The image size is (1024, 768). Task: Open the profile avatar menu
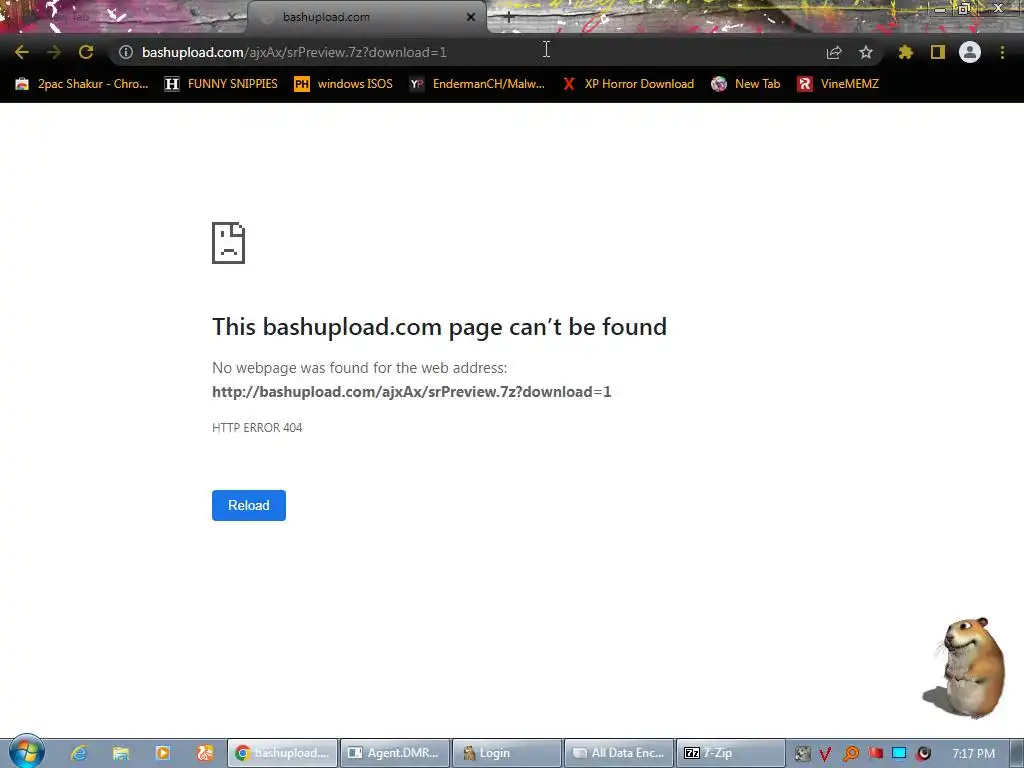[970, 52]
